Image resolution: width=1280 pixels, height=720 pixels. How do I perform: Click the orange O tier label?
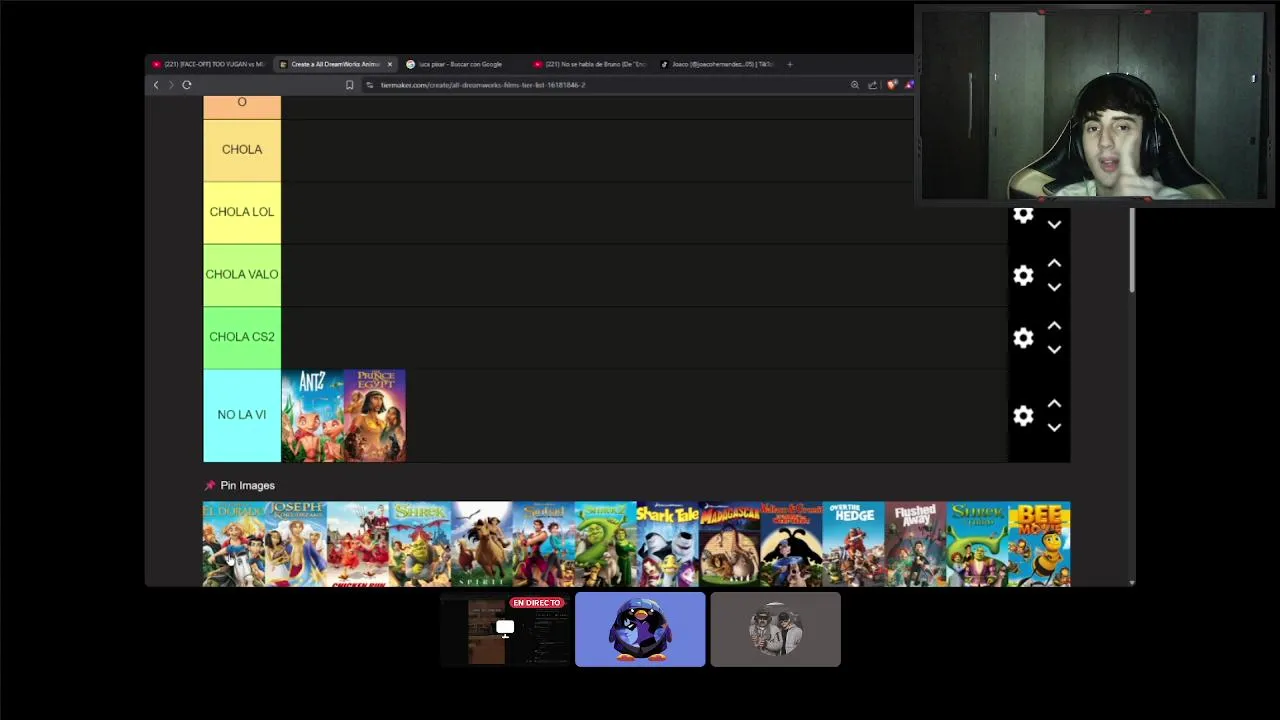pyautogui.click(x=242, y=106)
